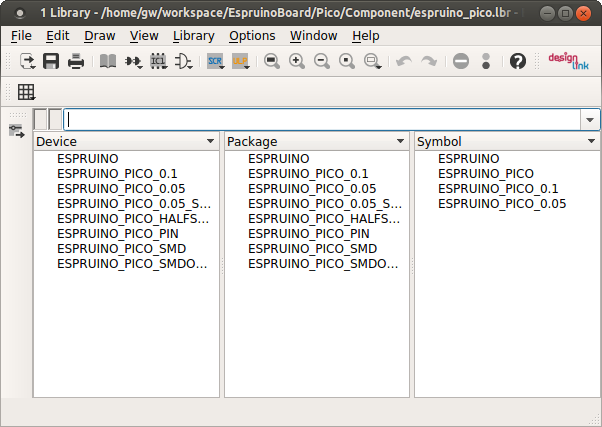Click the sidebar layer settings icon

[17, 131]
